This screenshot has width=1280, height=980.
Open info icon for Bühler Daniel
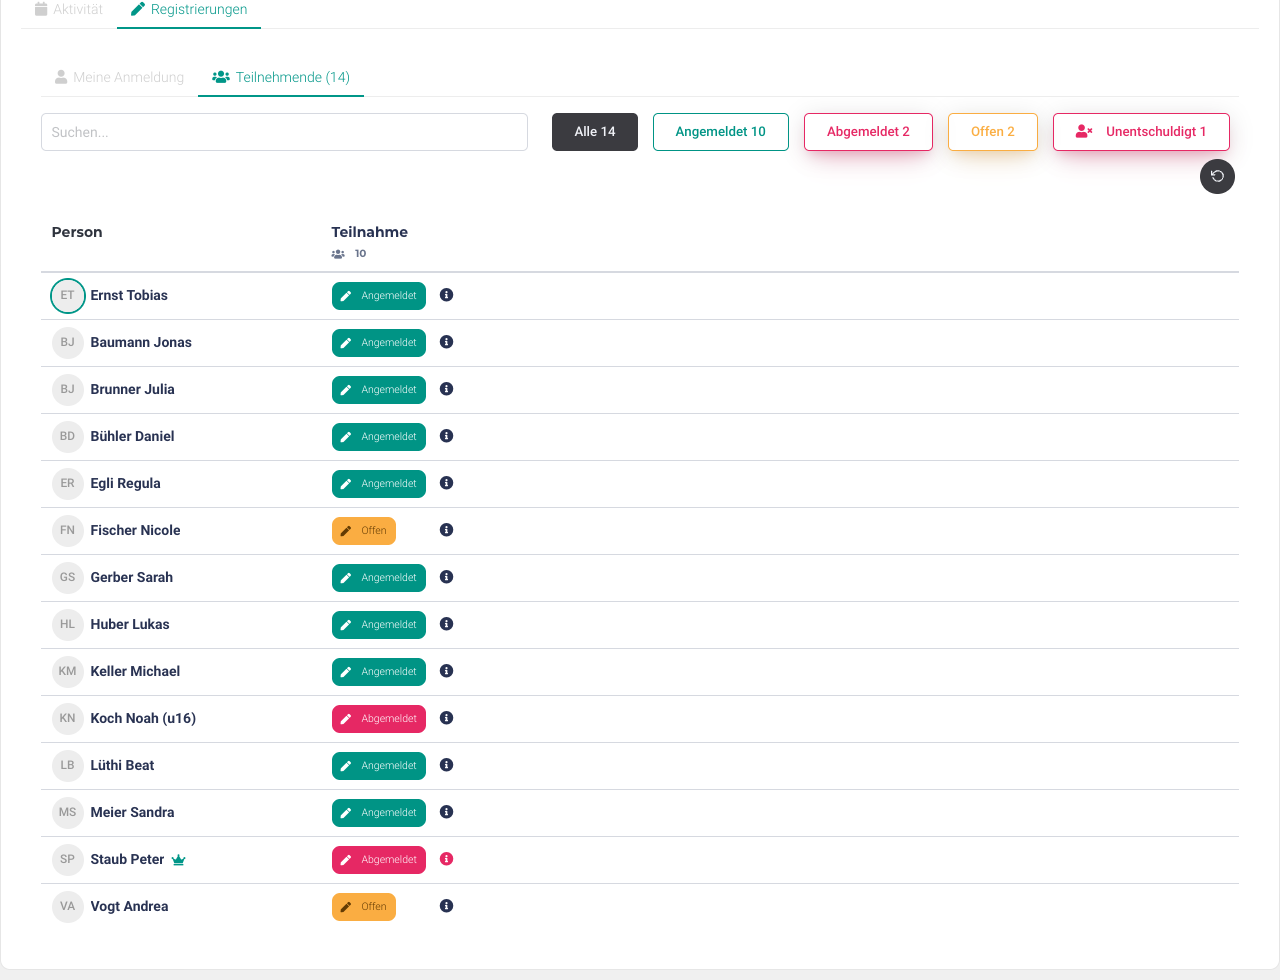click(447, 436)
